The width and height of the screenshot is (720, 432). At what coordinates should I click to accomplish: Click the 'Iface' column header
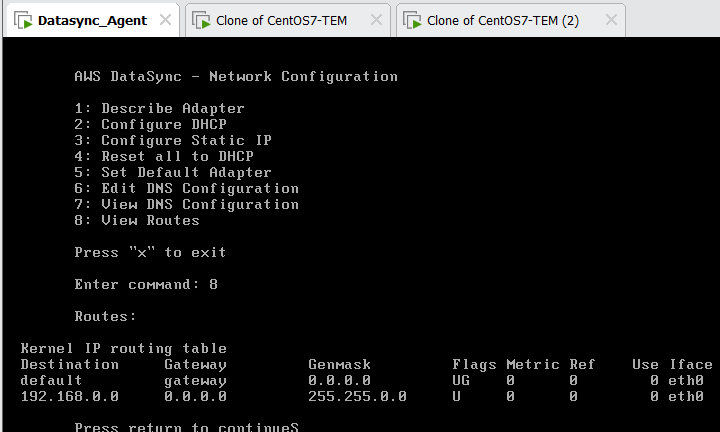click(x=691, y=365)
